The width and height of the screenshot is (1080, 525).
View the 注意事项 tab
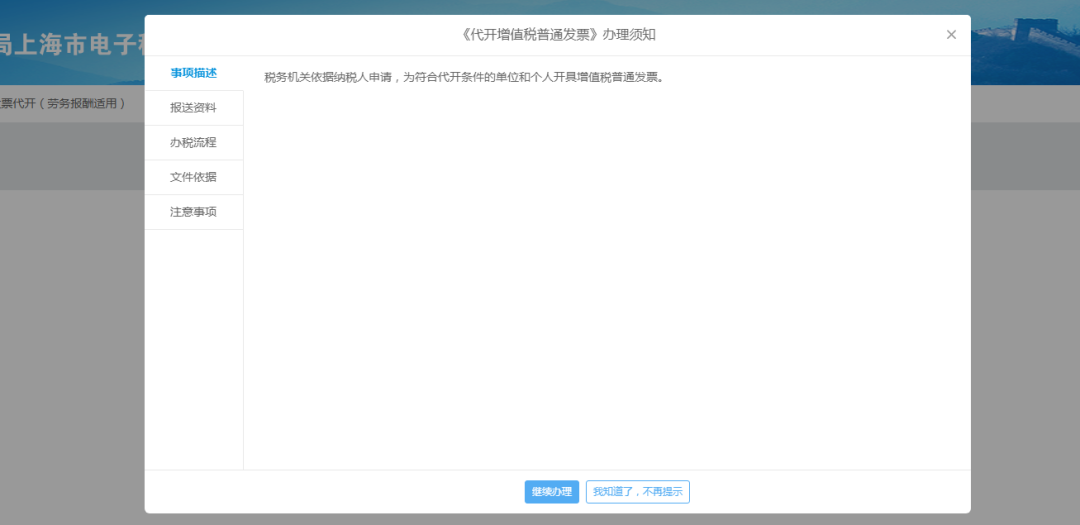pyautogui.click(x=194, y=212)
